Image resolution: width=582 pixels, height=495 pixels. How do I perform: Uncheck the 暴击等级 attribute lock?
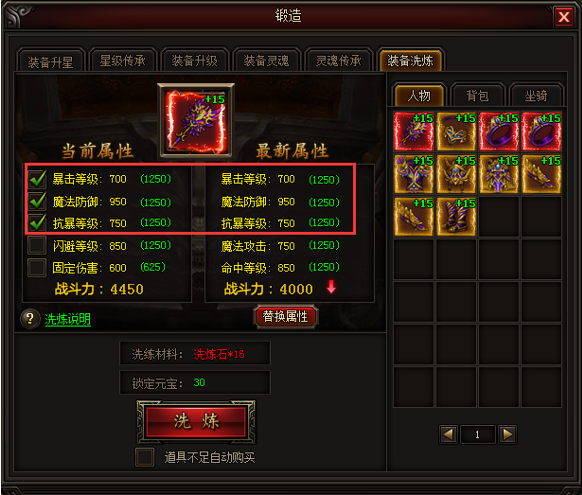point(37,179)
